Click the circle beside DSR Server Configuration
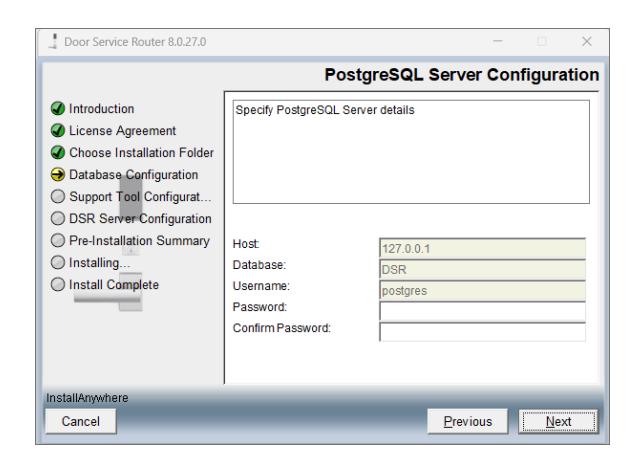 (58, 218)
